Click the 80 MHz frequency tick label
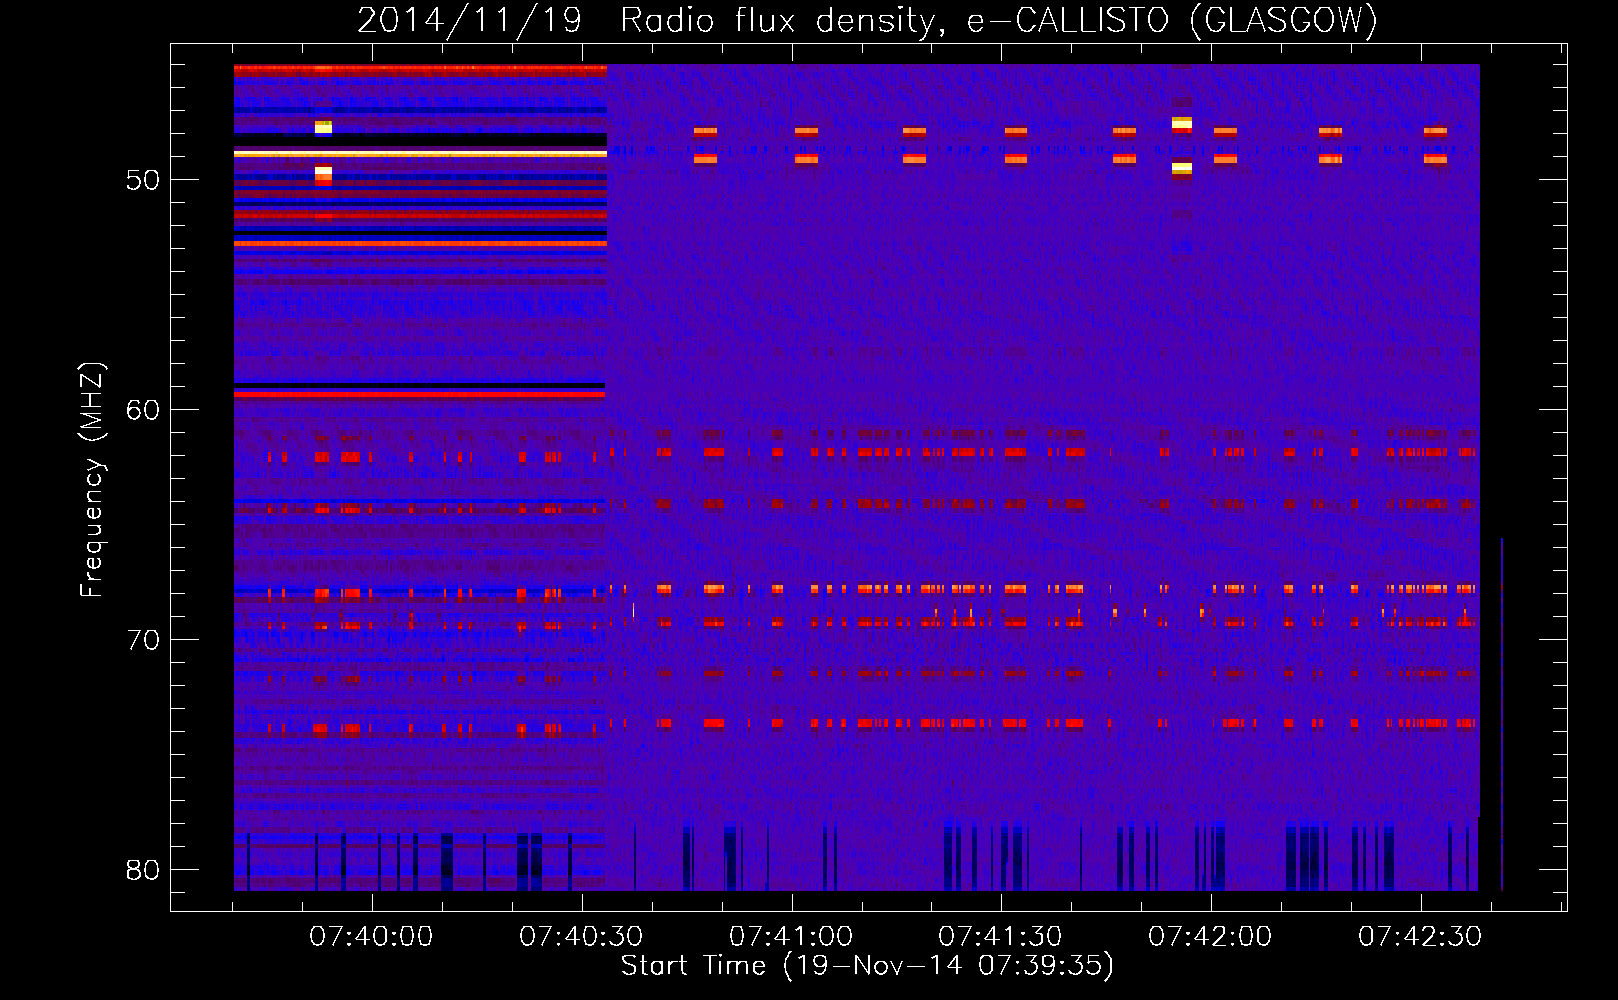The height and width of the screenshot is (1000, 1618). click(143, 870)
